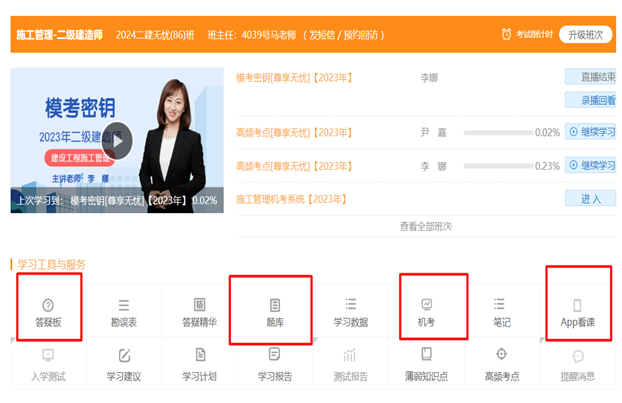Click 进入 for 施工管理机考系统
The height and width of the screenshot is (403, 622).
pos(591,198)
